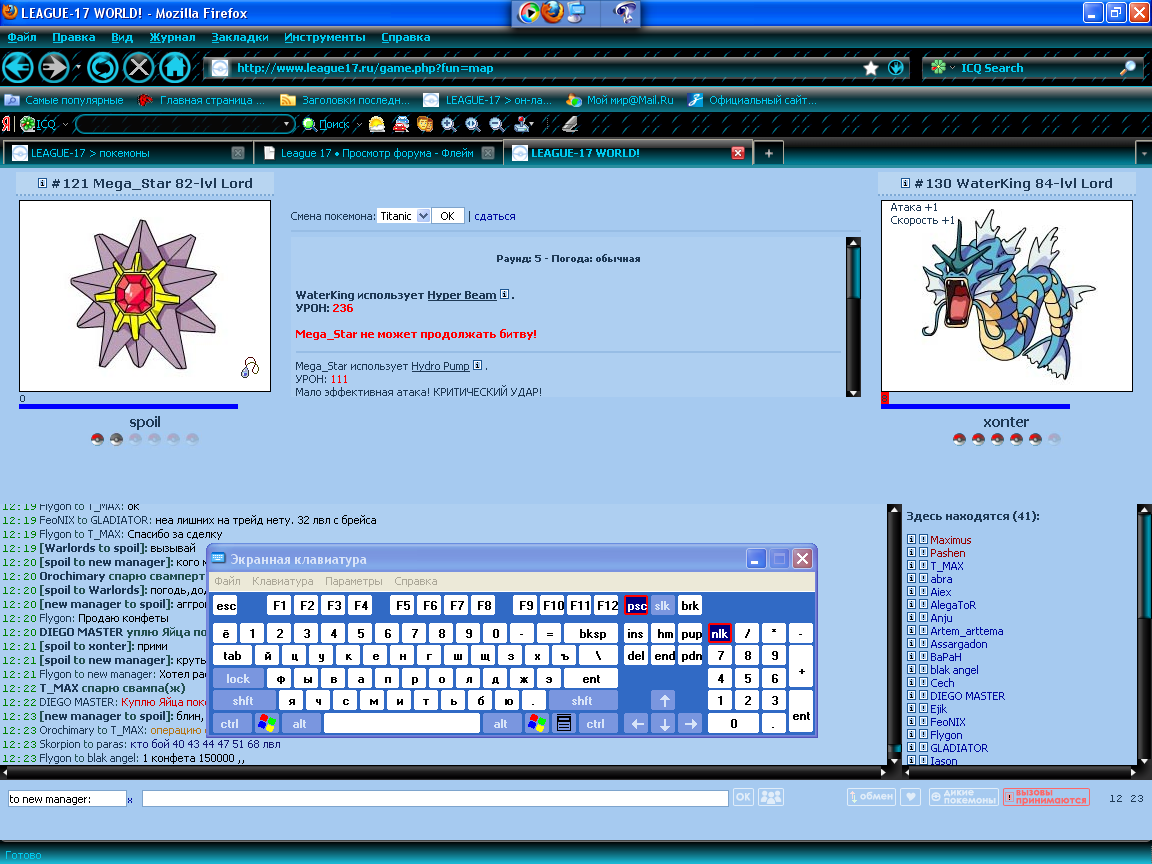Click the Firefox icon in the top launcher
This screenshot has height=864, width=1152.
[552, 12]
